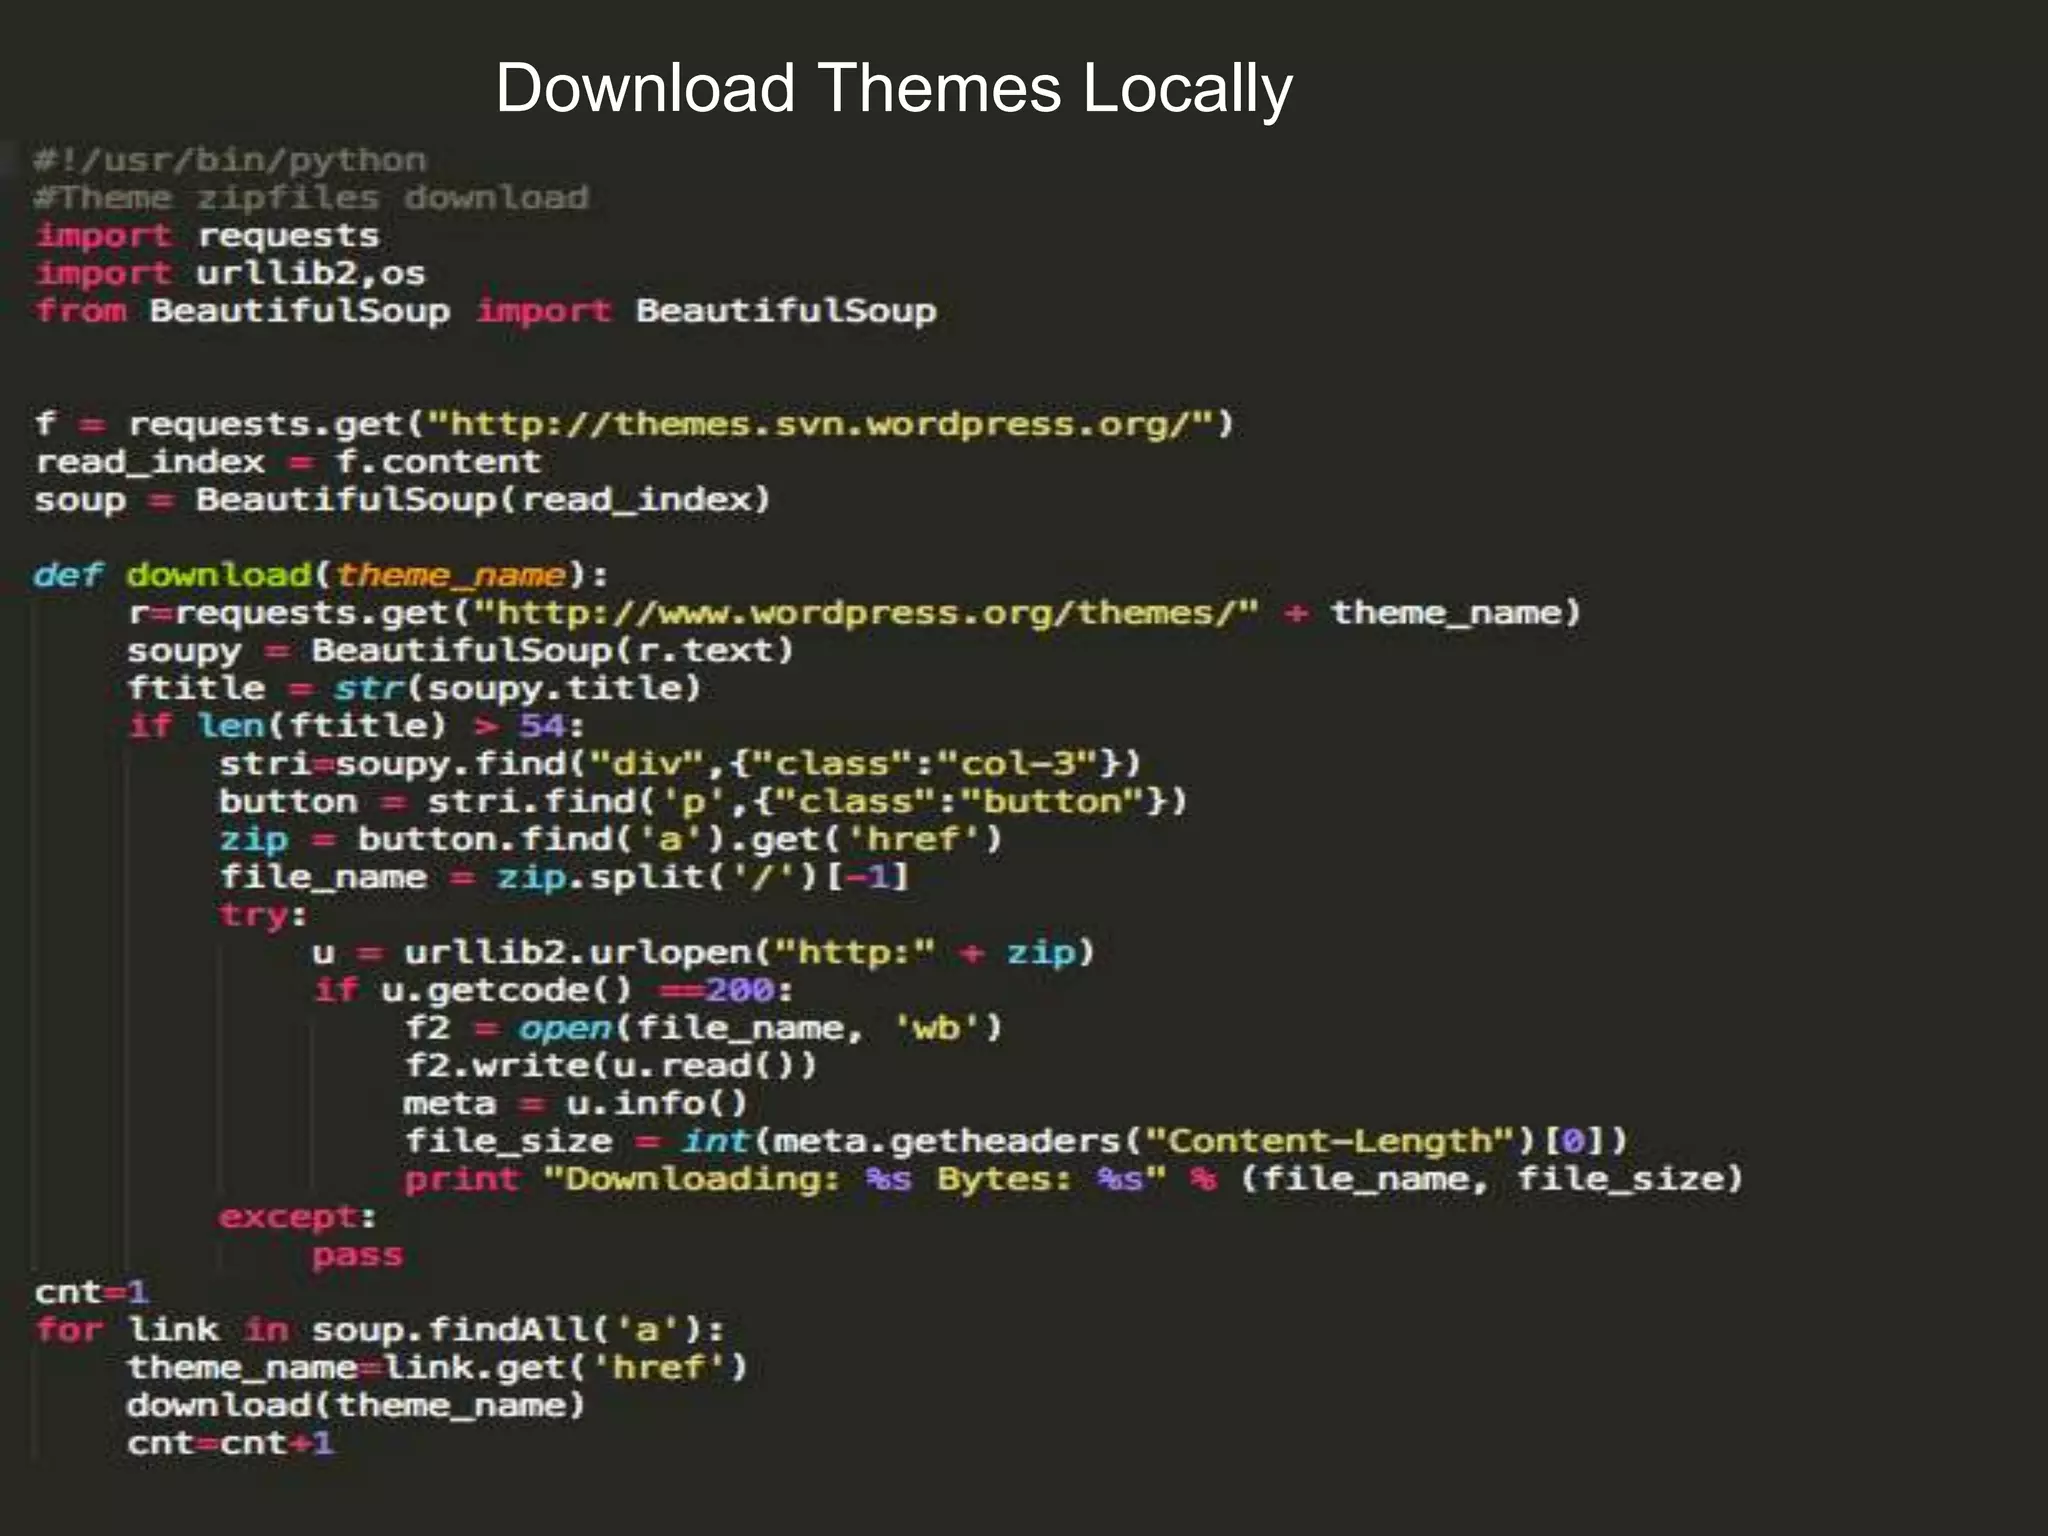This screenshot has height=1536, width=2048.
Task: Click the "f2 = open(file_name, 'wb')" line
Action: tap(703, 1027)
